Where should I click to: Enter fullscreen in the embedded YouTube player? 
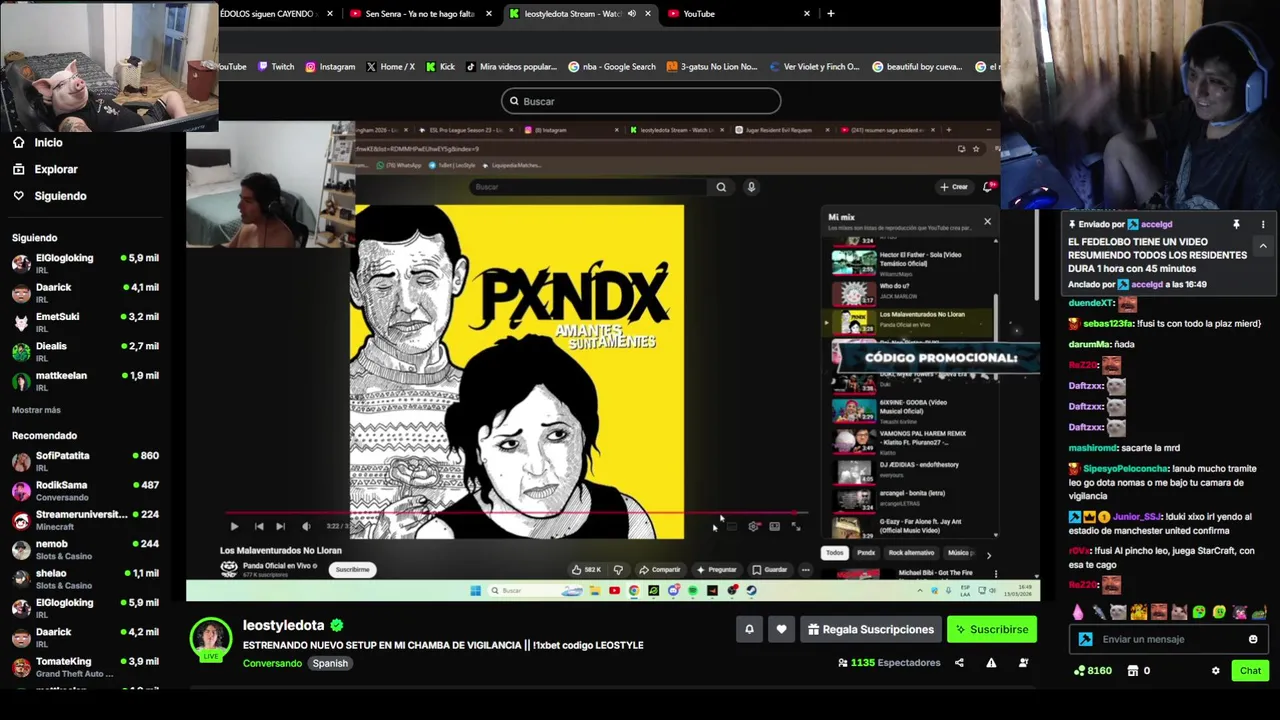coord(796,526)
